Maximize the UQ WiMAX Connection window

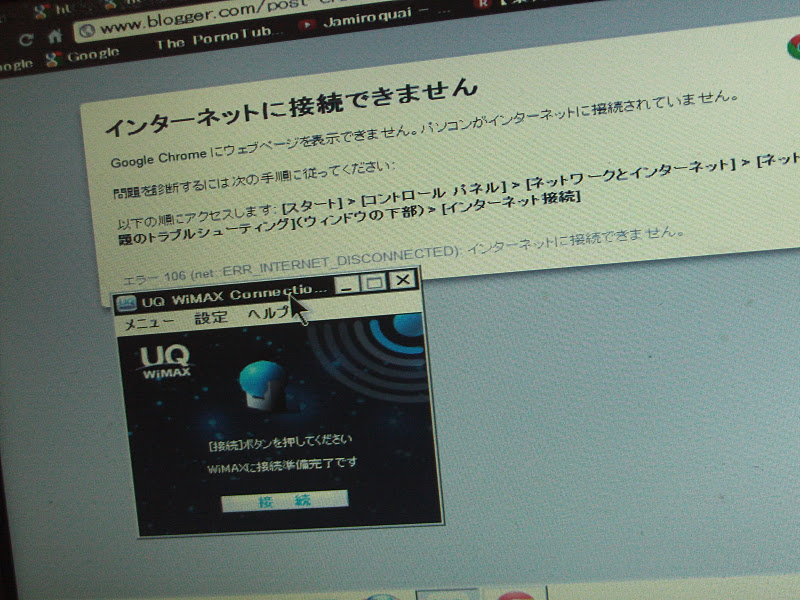374,282
